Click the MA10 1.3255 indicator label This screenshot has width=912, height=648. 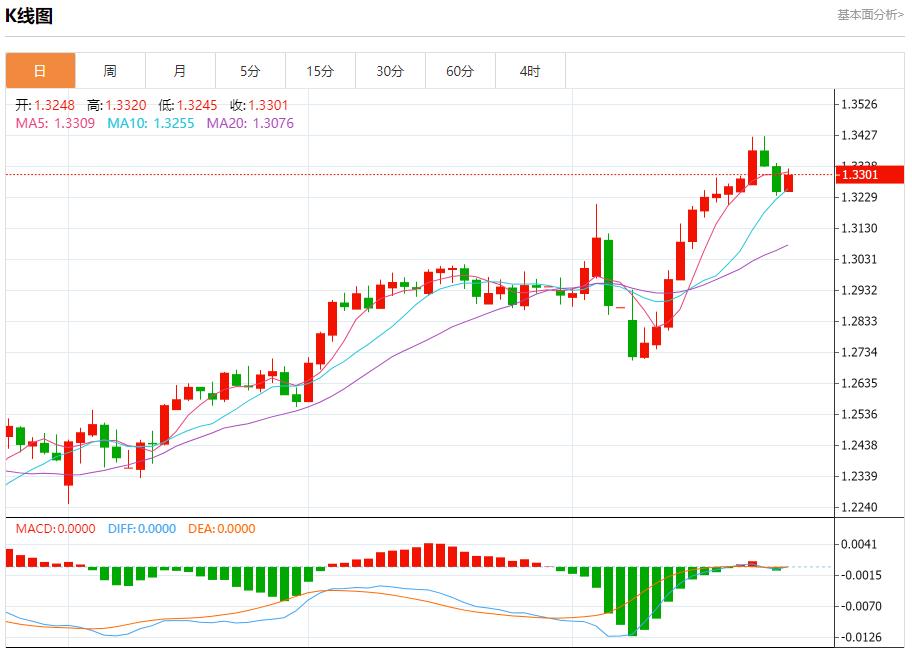(151, 123)
